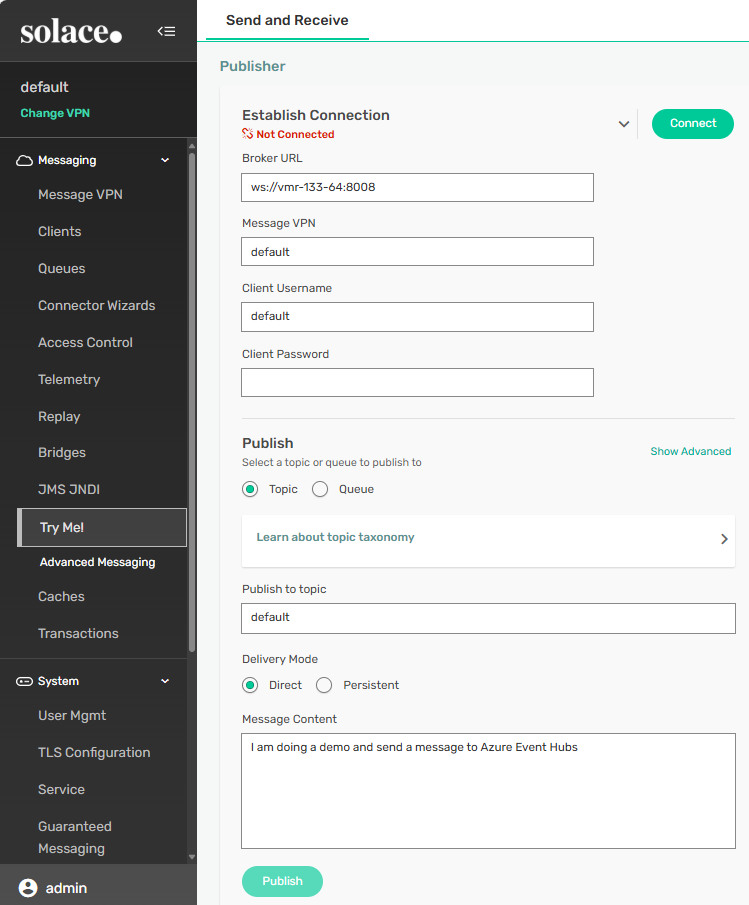Click the Client Password field
Viewport: 749px width, 905px height.
pos(417,382)
